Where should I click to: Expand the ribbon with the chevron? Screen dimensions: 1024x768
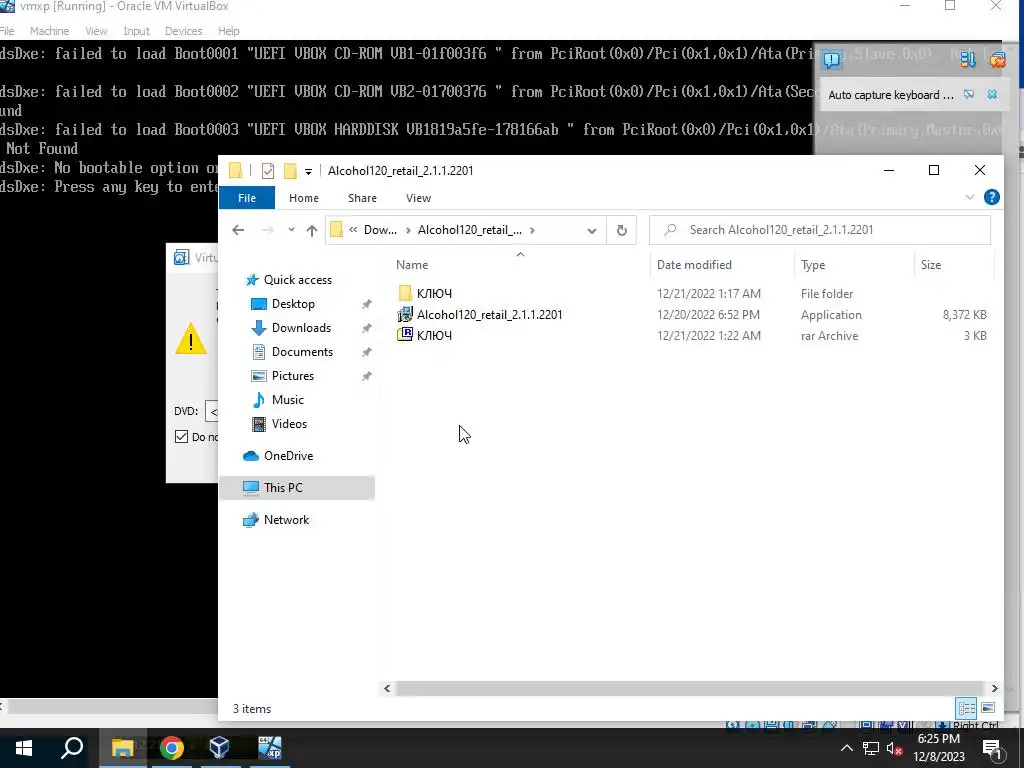point(970,197)
